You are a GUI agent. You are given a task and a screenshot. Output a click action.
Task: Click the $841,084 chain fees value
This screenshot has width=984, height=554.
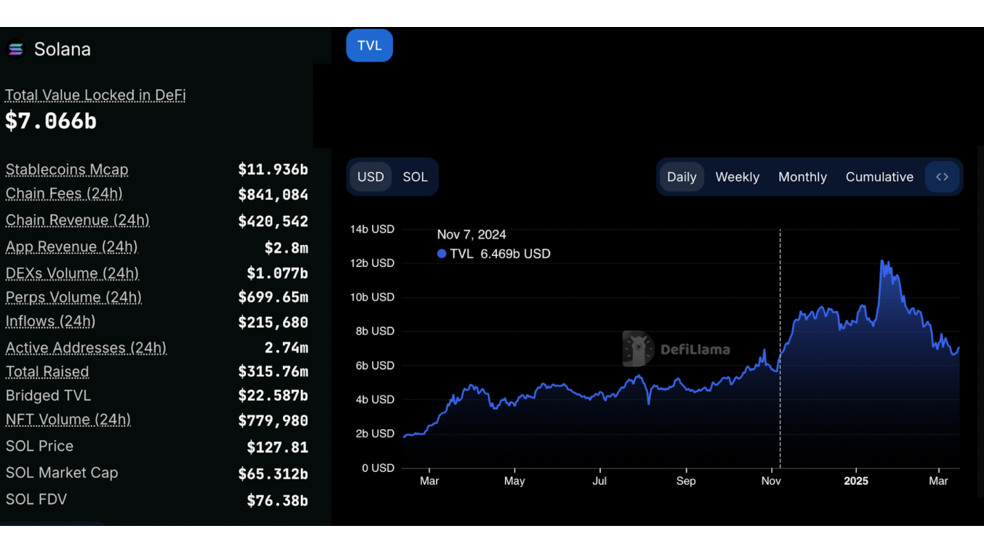pyautogui.click(x=273, y=195)
